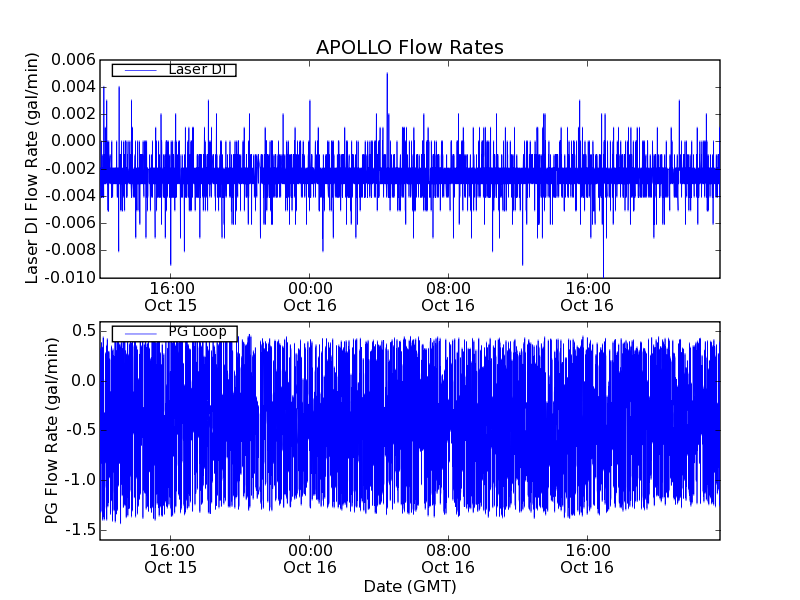Click the Laser DI Flow Rate y-axis label

pos(32,169)
